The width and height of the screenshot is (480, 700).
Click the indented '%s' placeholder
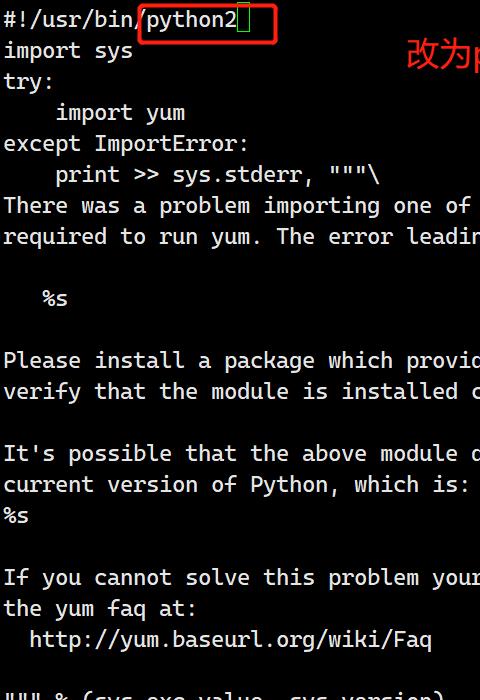click(55, 299)
